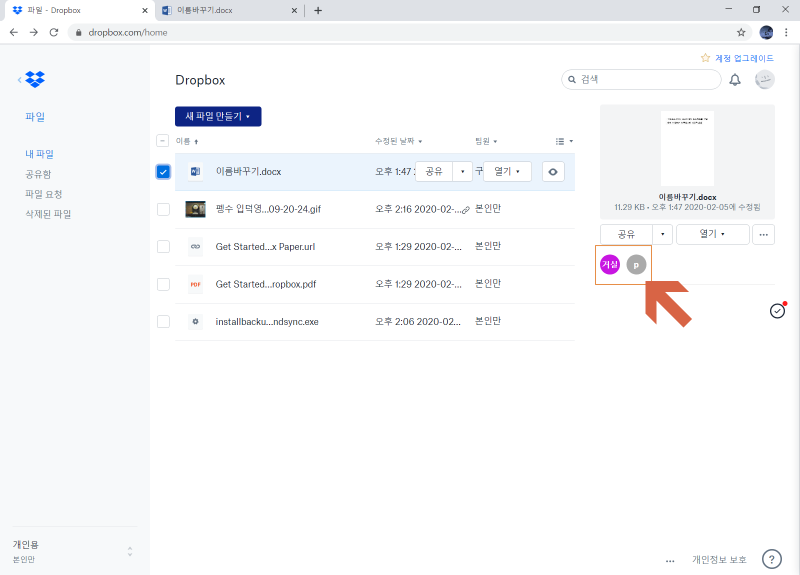The width and height of the screenshot is (800, 575).
Task: Reload the page in the browser
Action: (54, 32)
